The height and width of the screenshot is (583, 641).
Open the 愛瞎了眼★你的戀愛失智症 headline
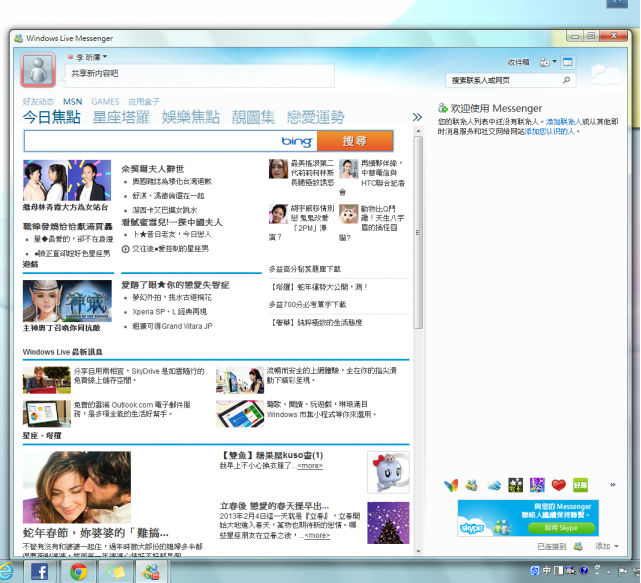tap(175, 285)
